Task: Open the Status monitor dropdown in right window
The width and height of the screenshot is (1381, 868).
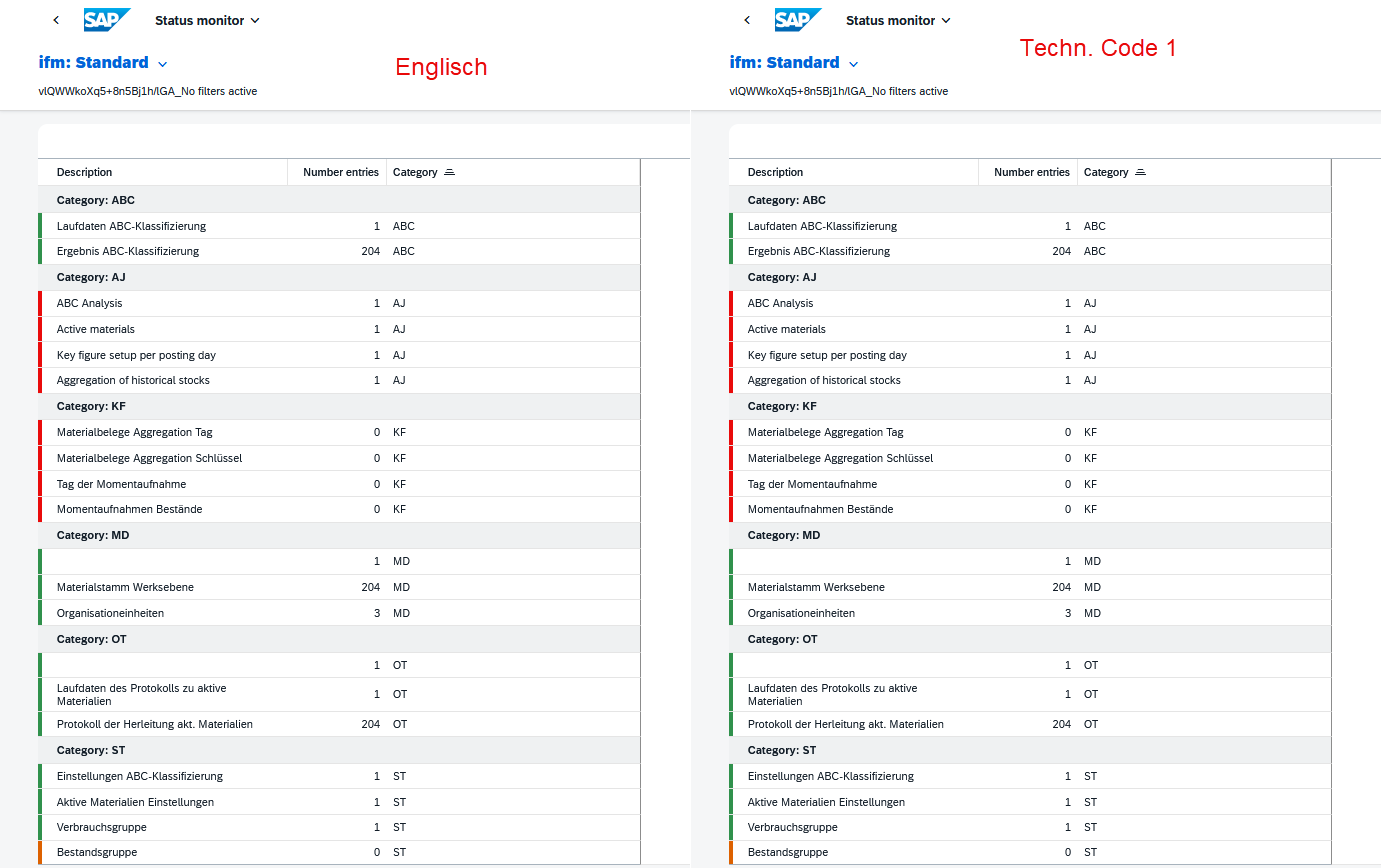Action: tap(898, 20)
